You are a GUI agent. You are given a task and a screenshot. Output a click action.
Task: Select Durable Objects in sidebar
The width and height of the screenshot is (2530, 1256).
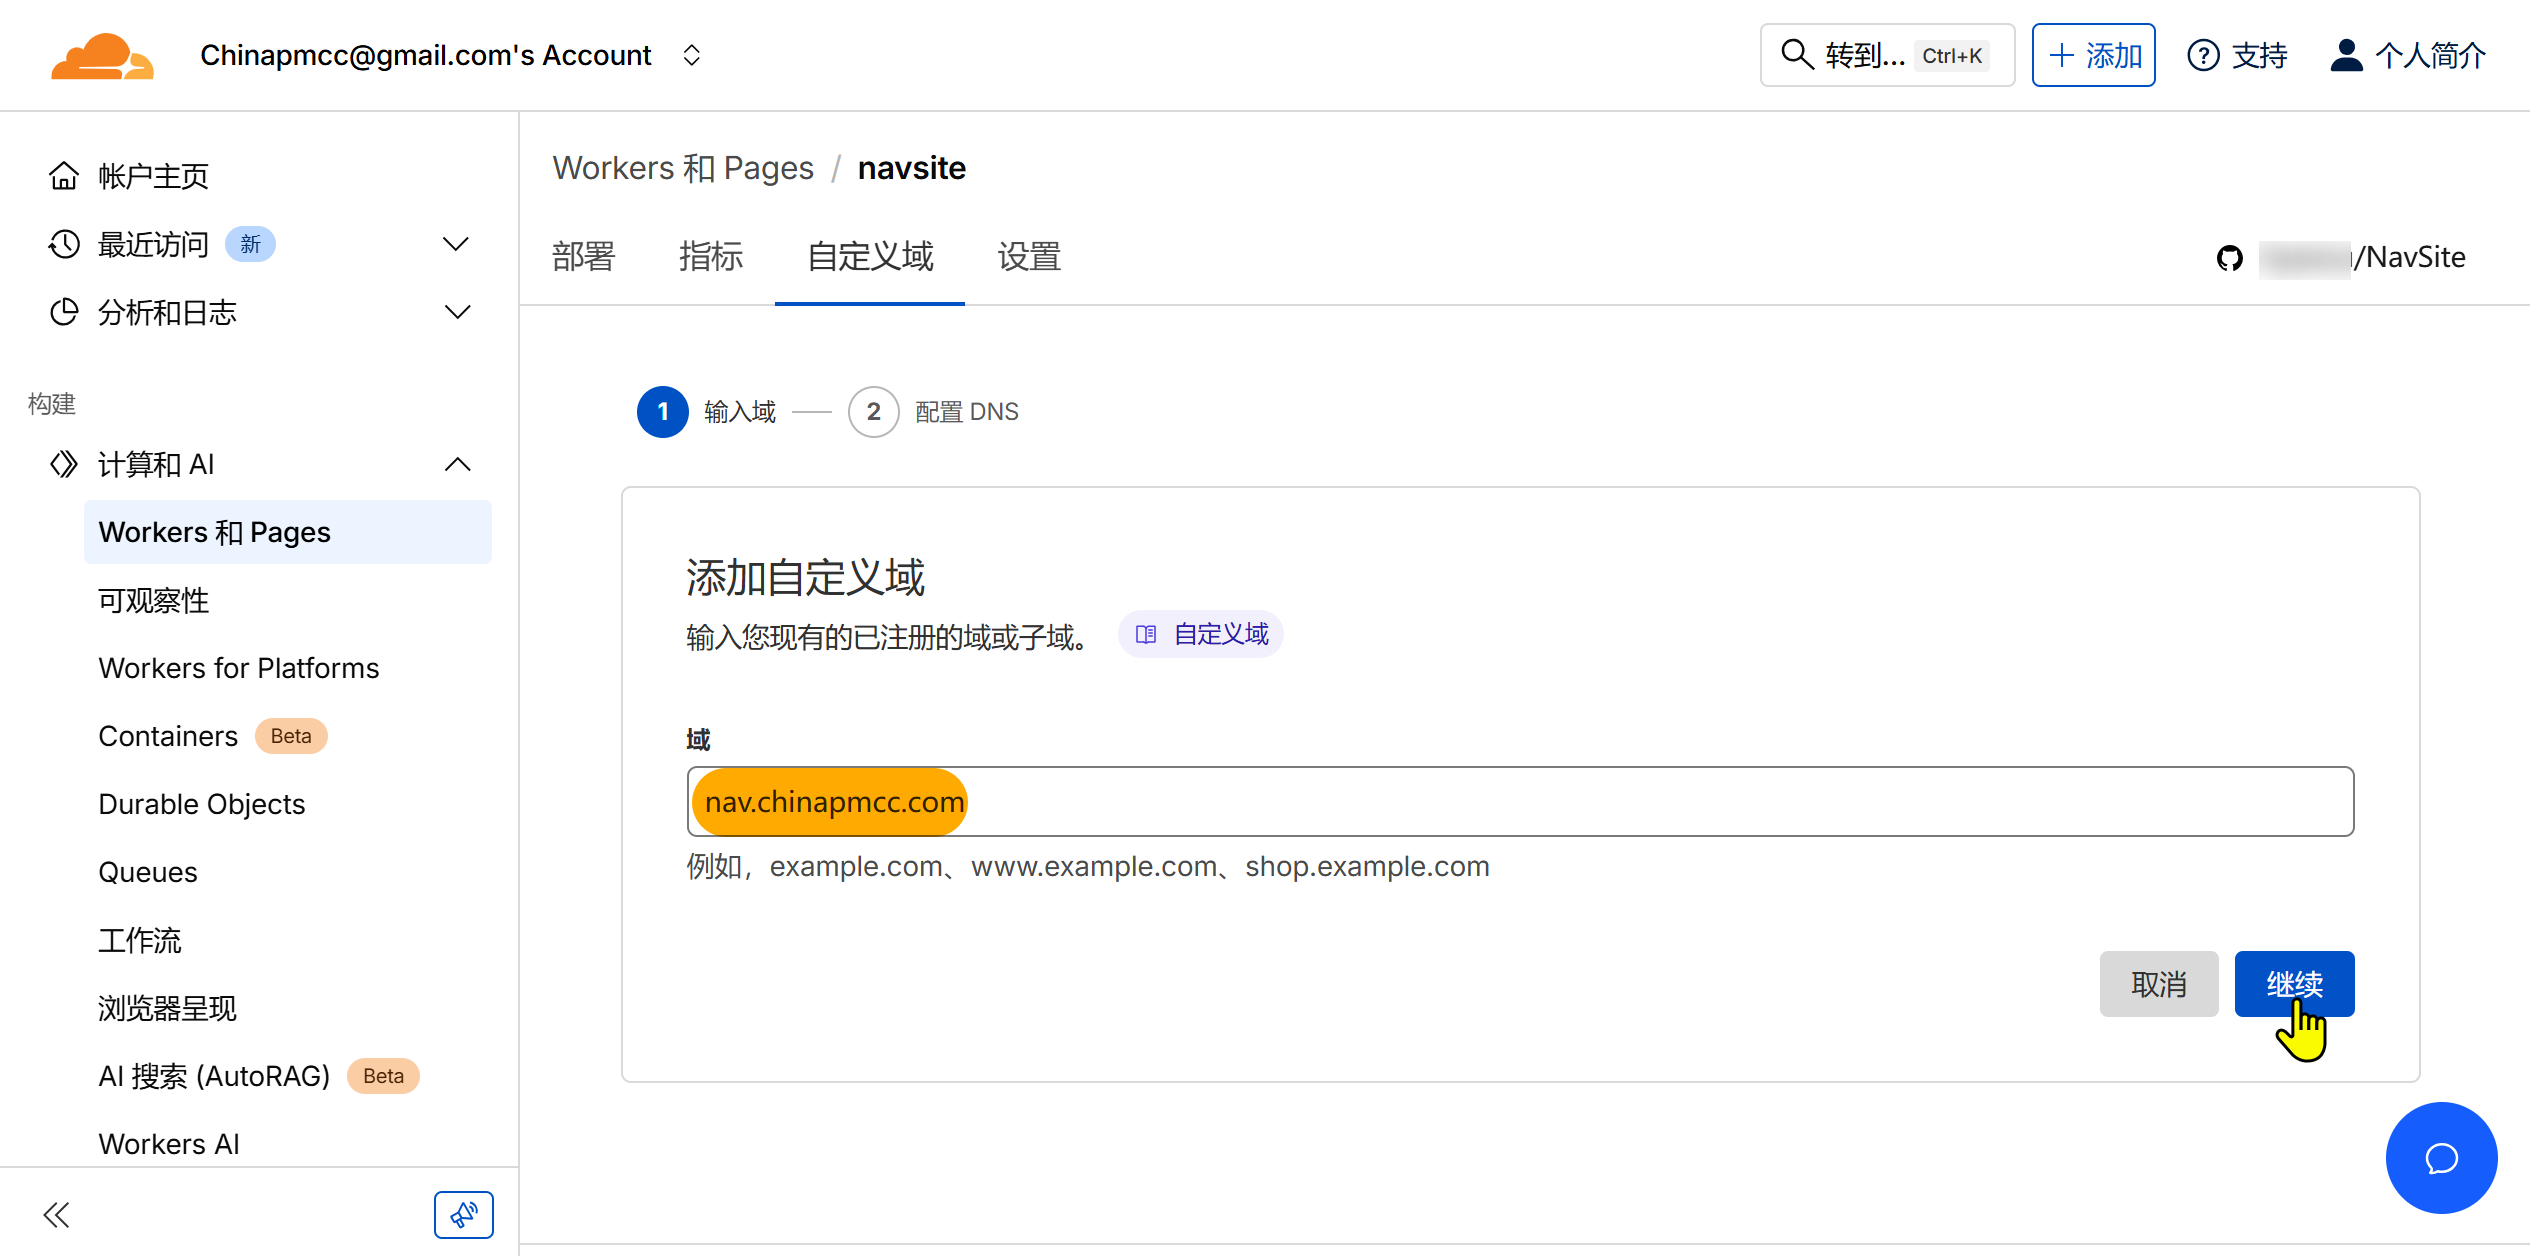pyautogui.click(x=202, y=804)
